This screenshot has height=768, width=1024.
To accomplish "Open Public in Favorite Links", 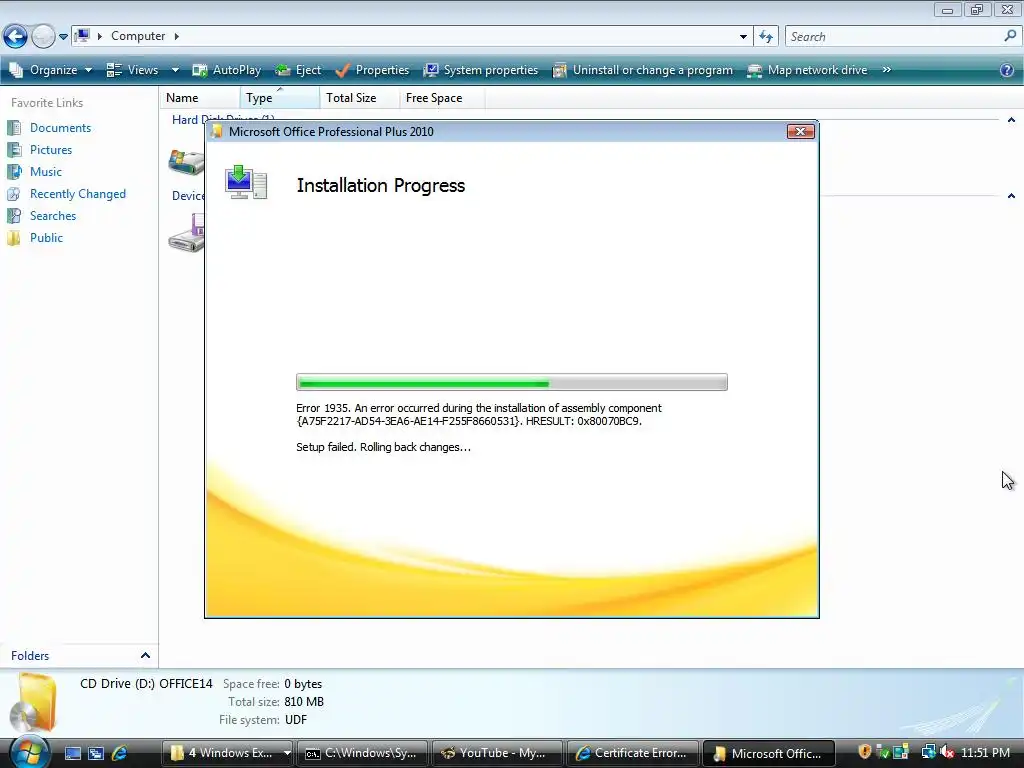I will pos(46,238).
